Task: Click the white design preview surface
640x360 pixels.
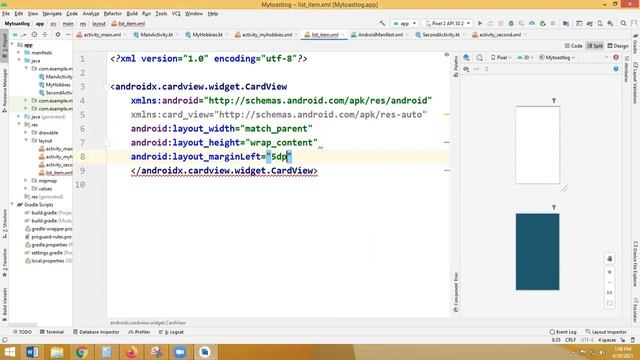Action: pyautogui.click(x=538, y=145)
